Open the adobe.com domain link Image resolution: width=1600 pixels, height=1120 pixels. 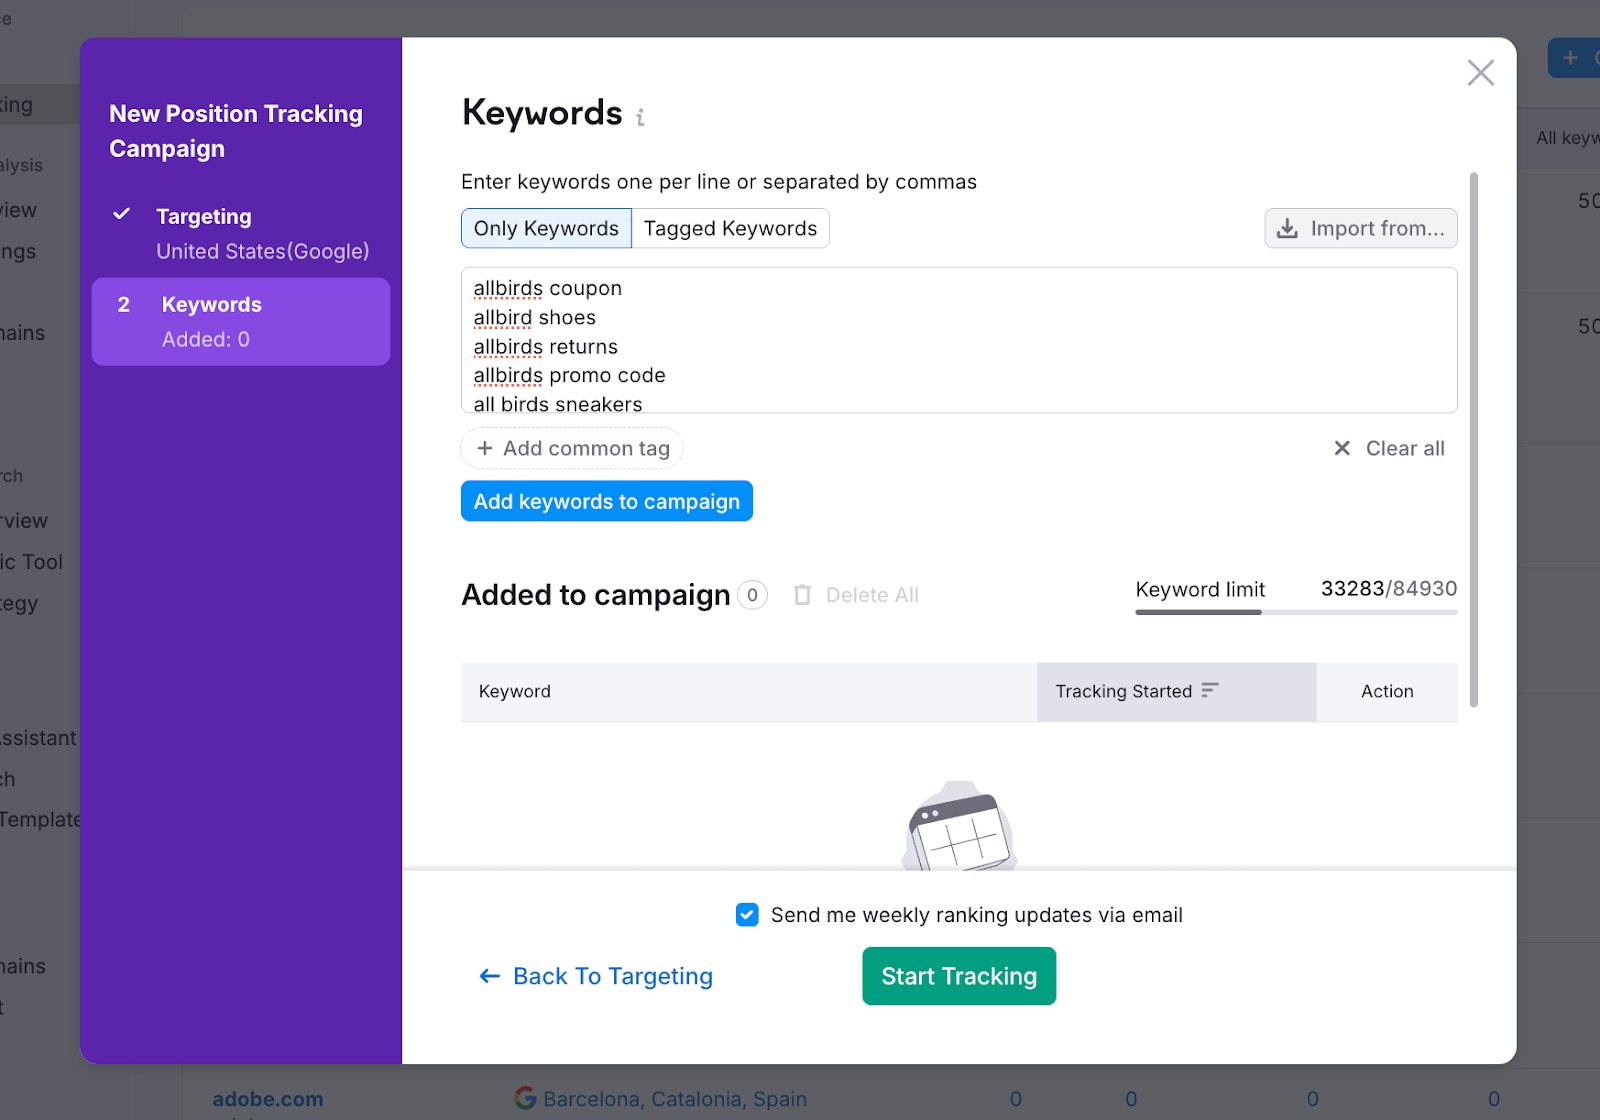(x=267, y=1098)
